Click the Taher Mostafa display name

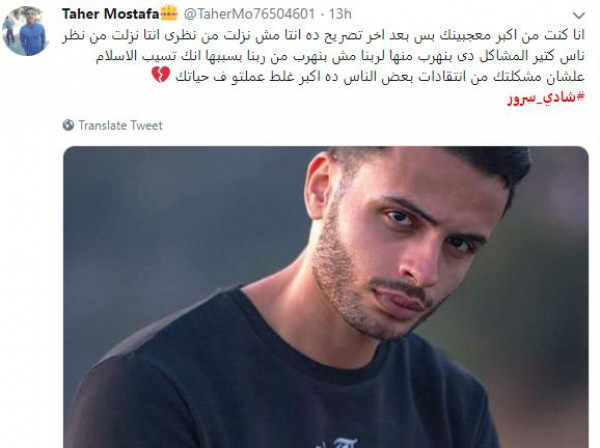[111, 14]
